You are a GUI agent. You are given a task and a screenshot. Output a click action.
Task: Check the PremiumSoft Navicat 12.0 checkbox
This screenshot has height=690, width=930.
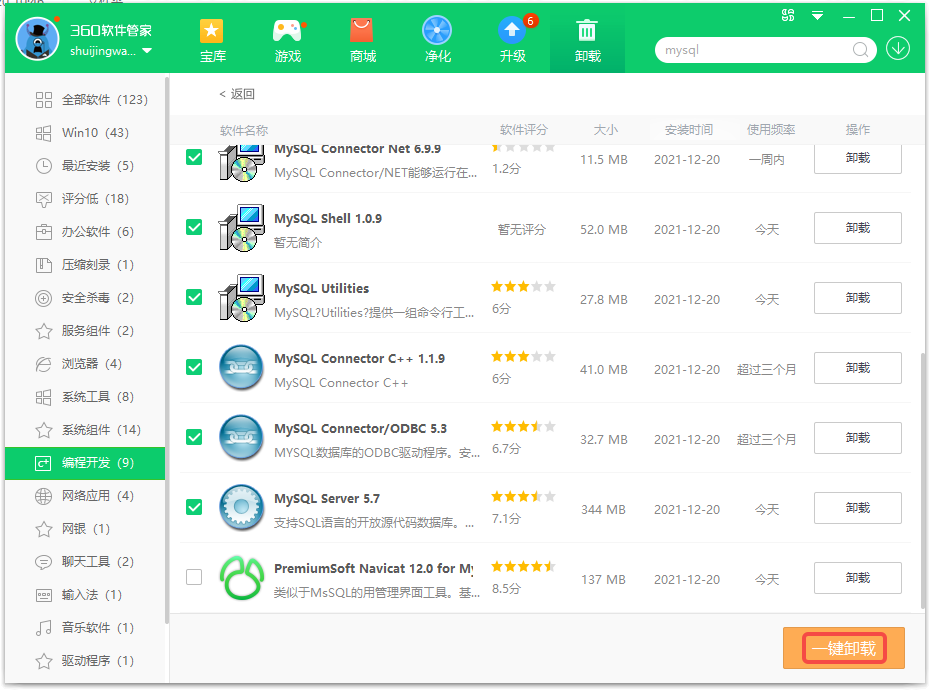[194, 577]
